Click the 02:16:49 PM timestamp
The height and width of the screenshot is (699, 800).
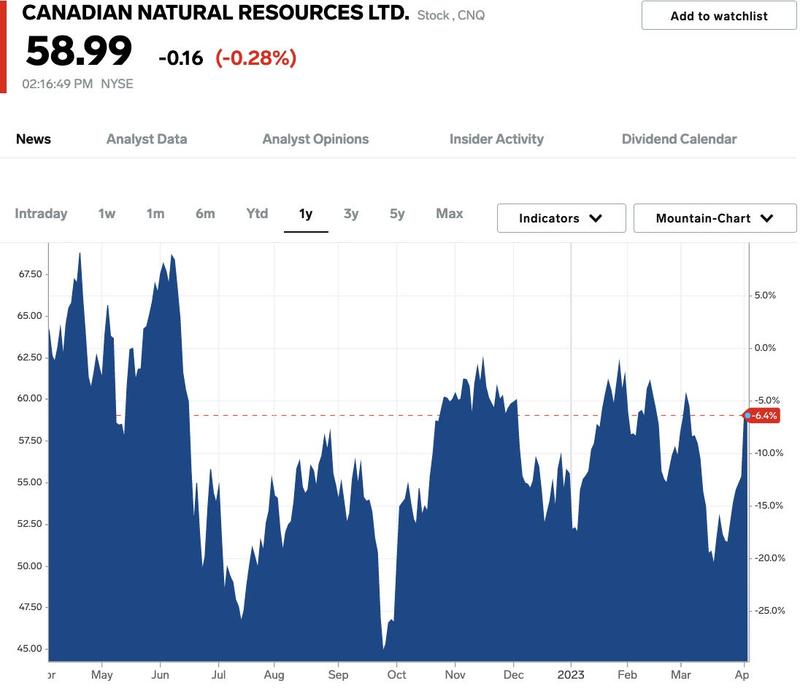(x=57, y=84)
